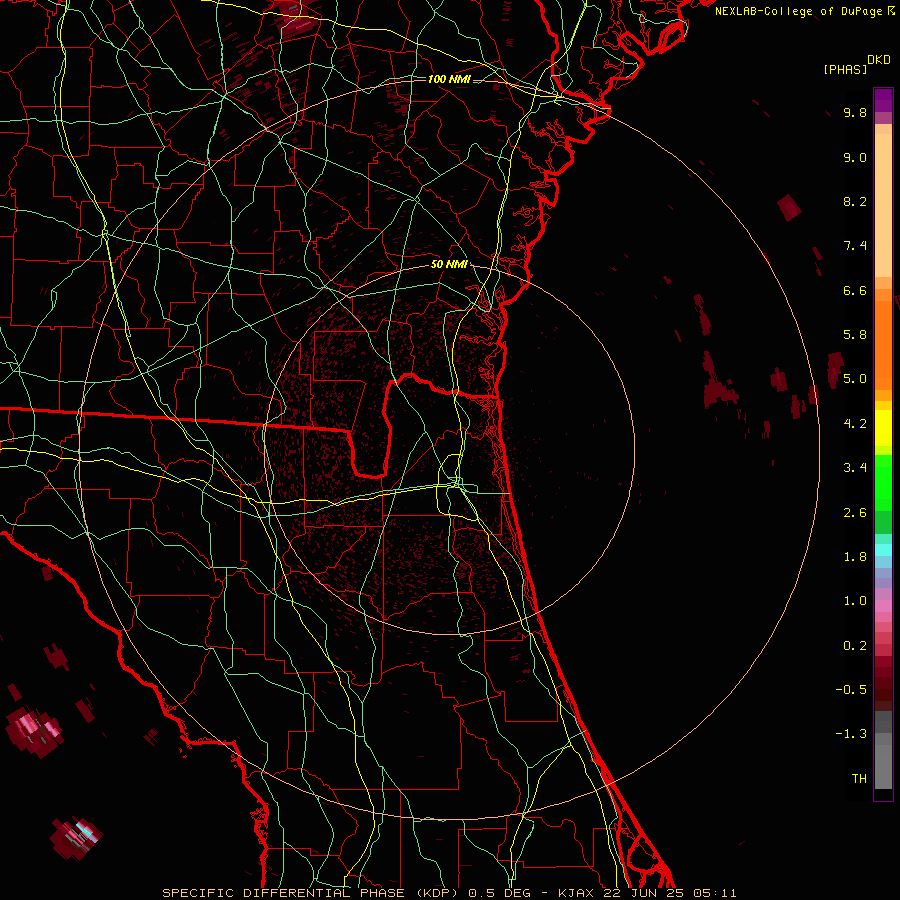
Task: Select the 9.0 value on color scale
Action: coord(855,157)
